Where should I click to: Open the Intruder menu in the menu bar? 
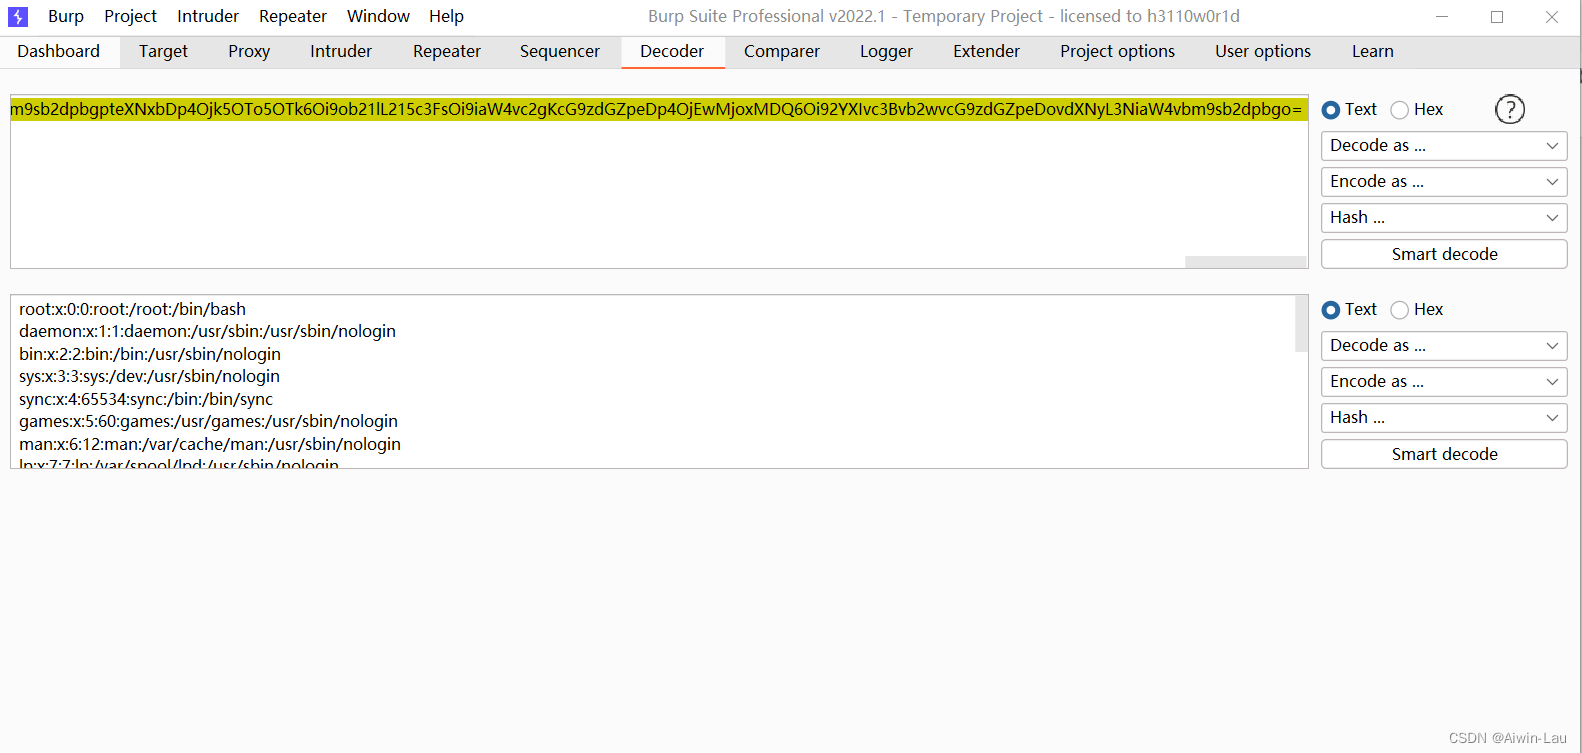click(x=208, y=16)
